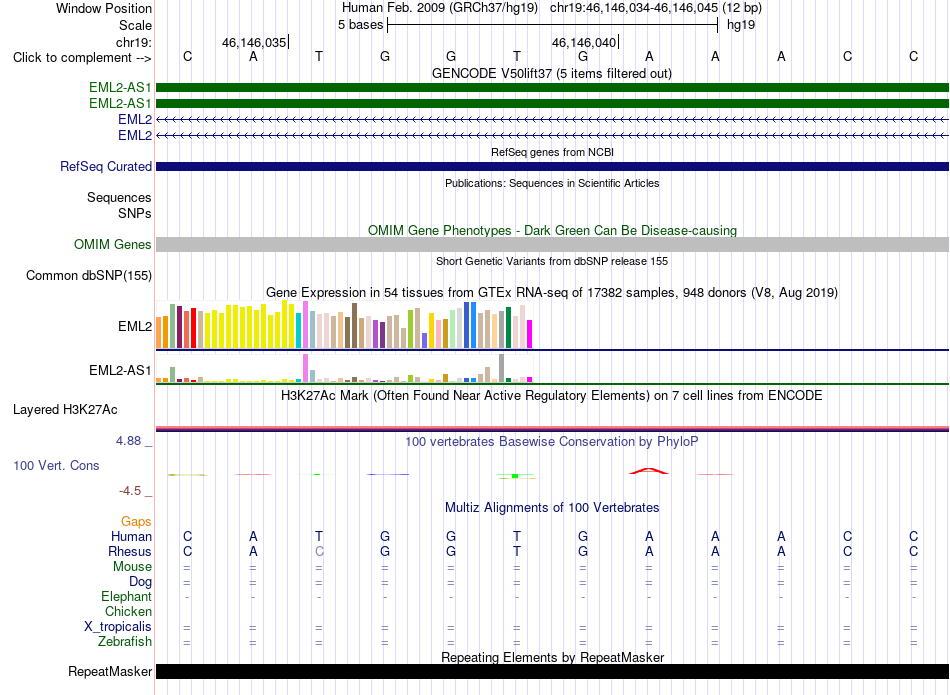Click the -4.5 PhyloP lower limit value
The image size is (950, 695).
click(130, 491)
